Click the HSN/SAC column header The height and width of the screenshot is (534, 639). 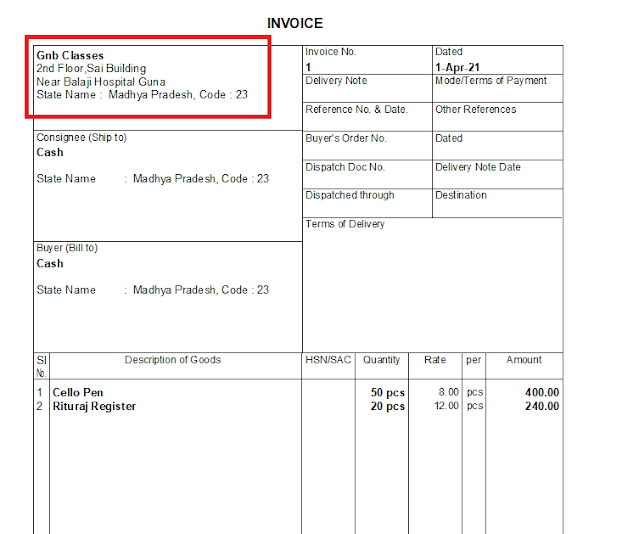coord(328,360)
